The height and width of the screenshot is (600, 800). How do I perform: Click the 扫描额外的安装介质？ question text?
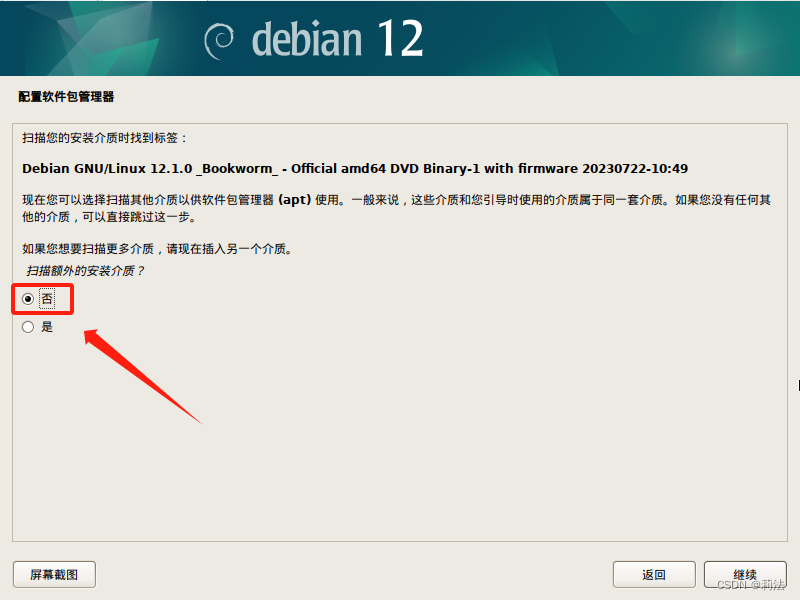pos(85,270)
